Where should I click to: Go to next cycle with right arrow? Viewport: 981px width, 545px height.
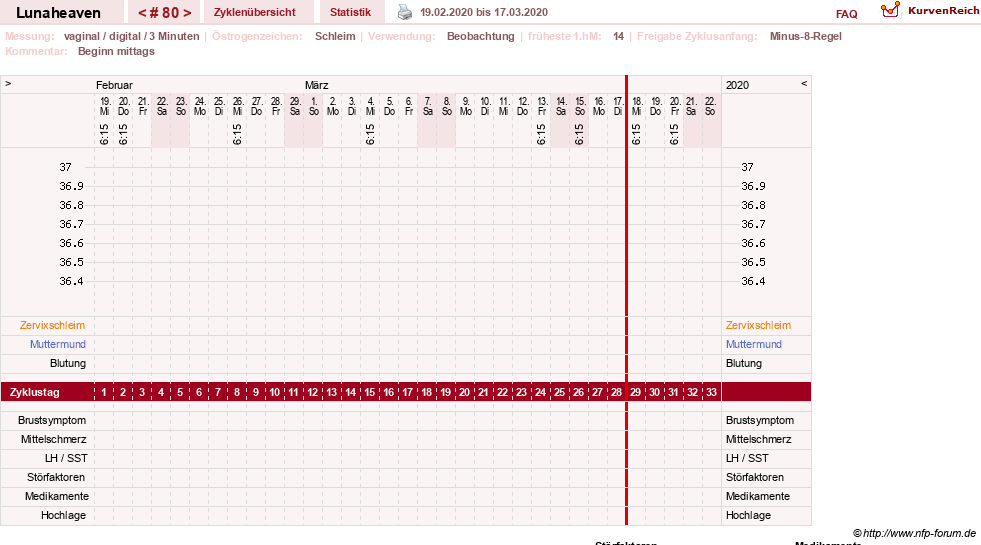[x=187, y=13]
